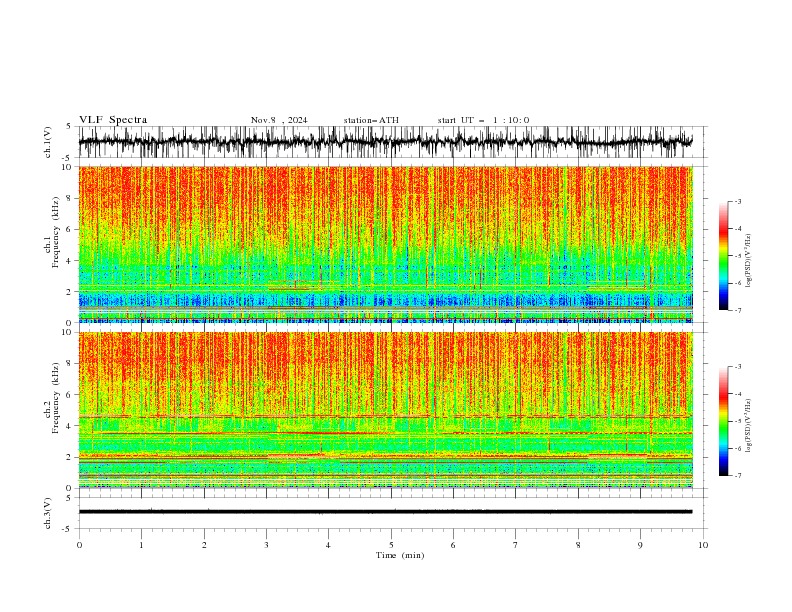The height and width of the screenshot is (612, 792).
Task: Click the time axis tick label "7"
Action: point(516,545)
